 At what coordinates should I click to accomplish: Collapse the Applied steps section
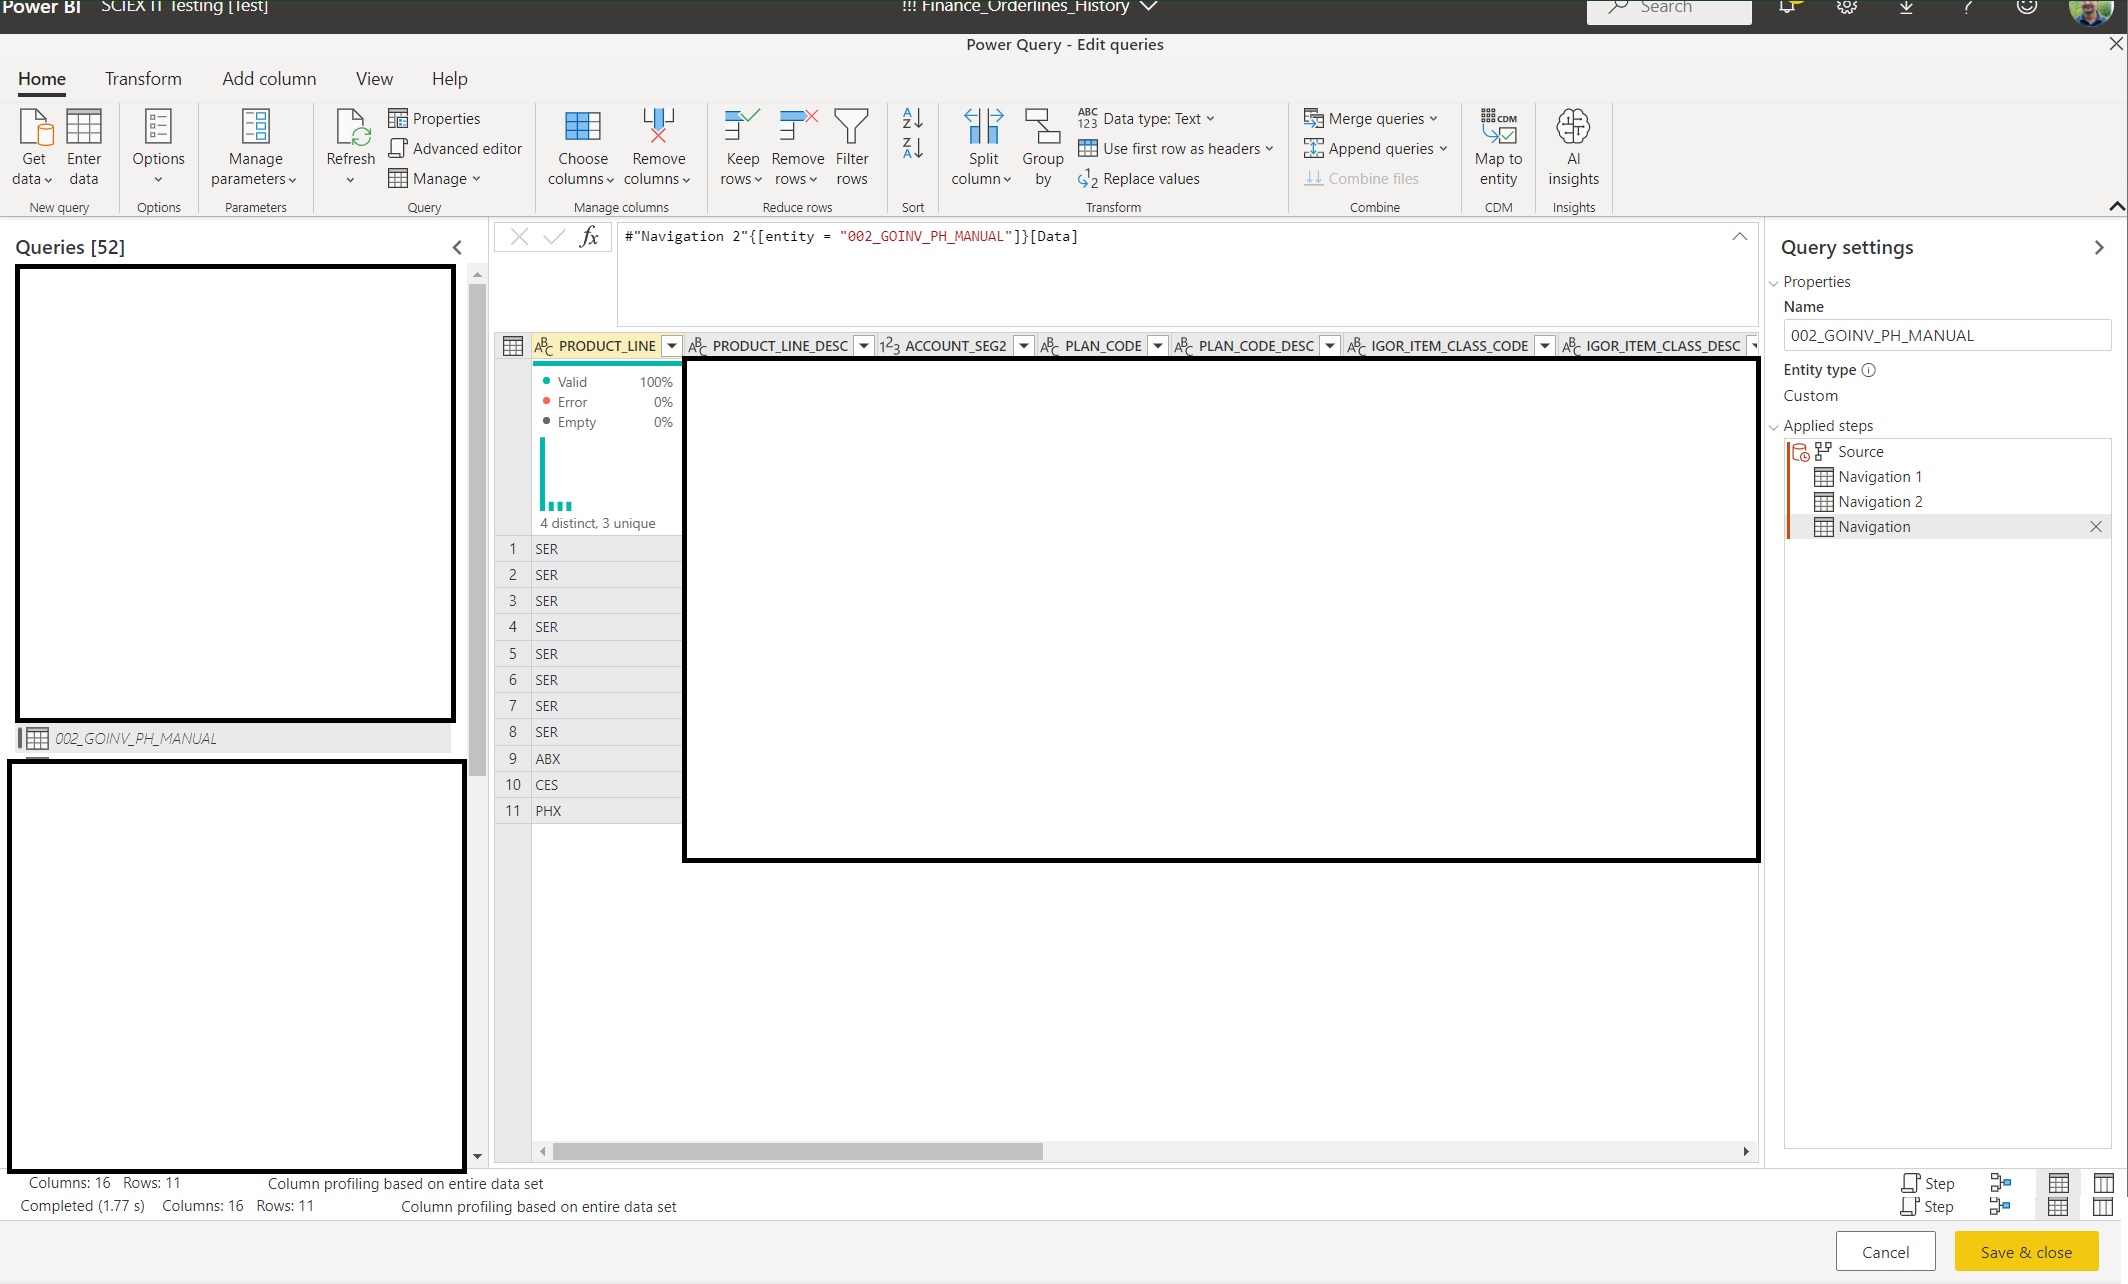tap(1774, 427)
